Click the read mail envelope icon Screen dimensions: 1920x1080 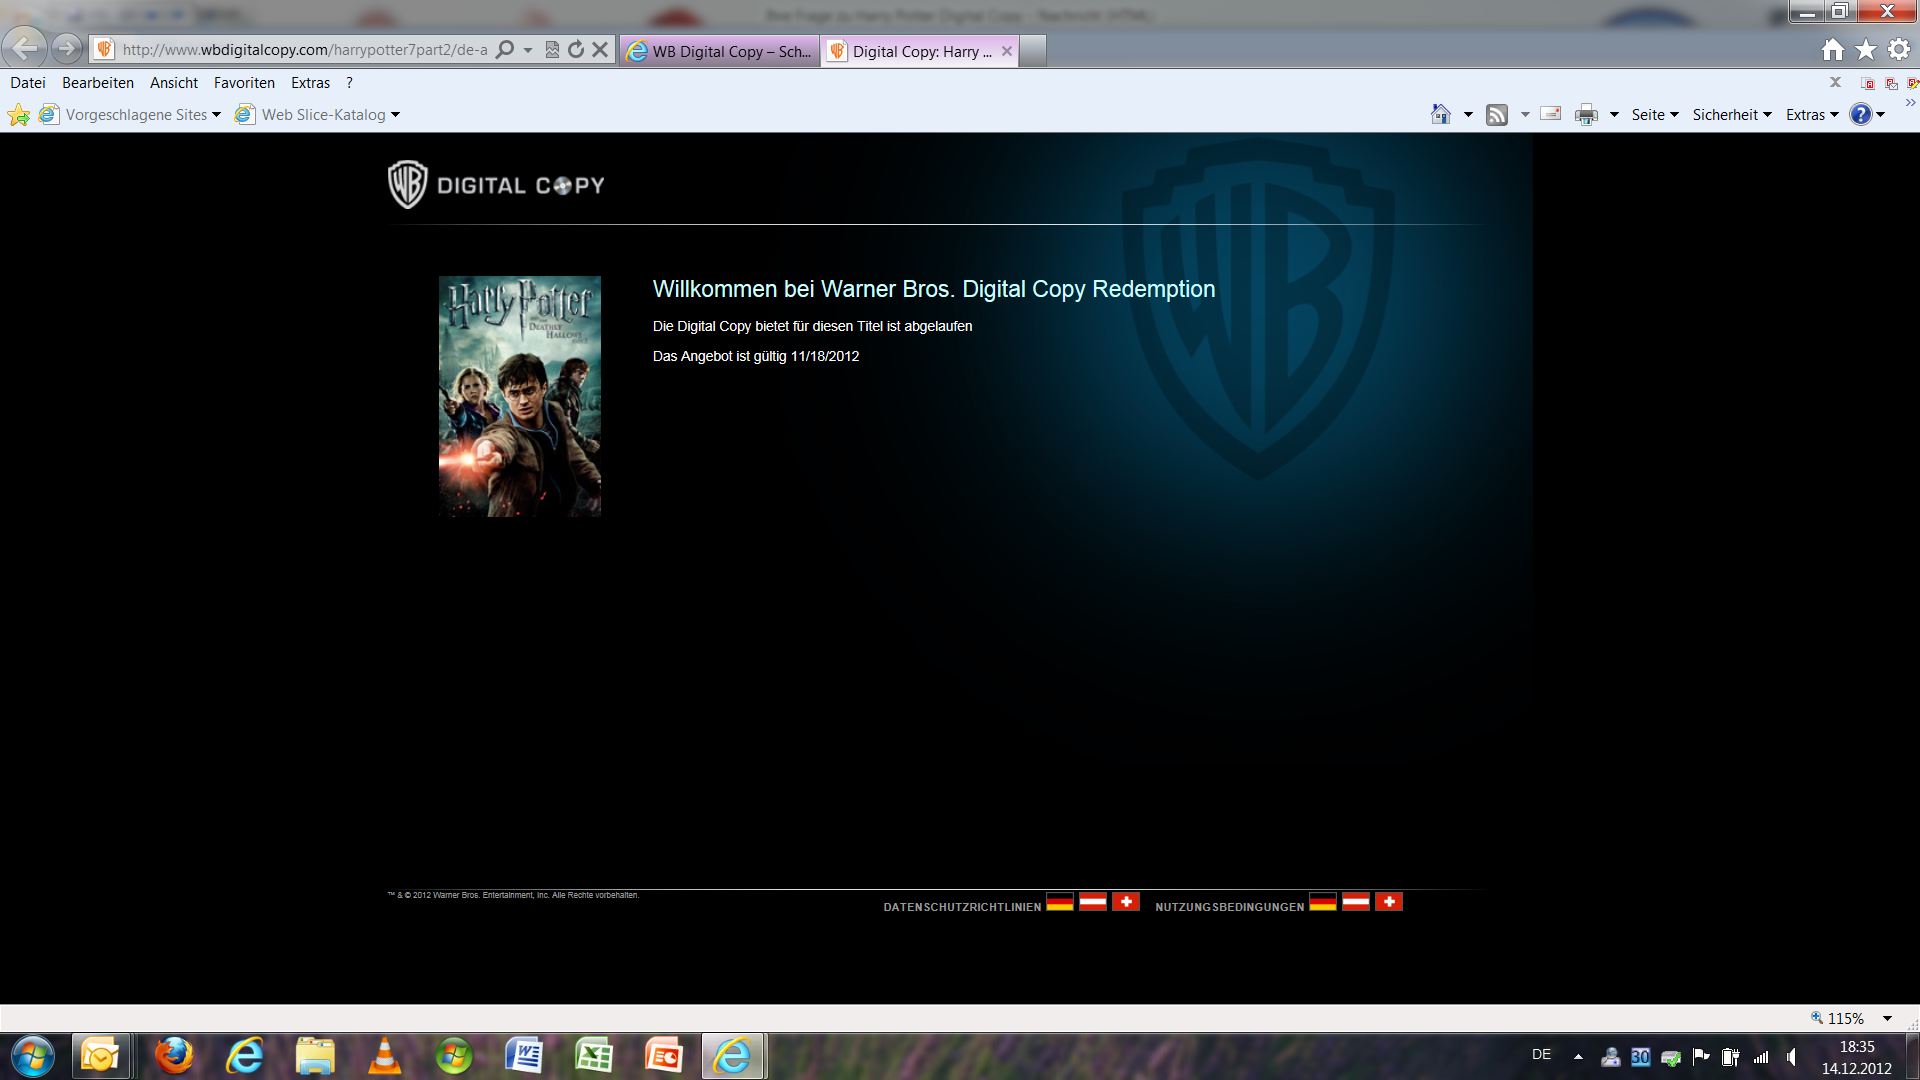pyautogui.click(x=1550, y=114)
